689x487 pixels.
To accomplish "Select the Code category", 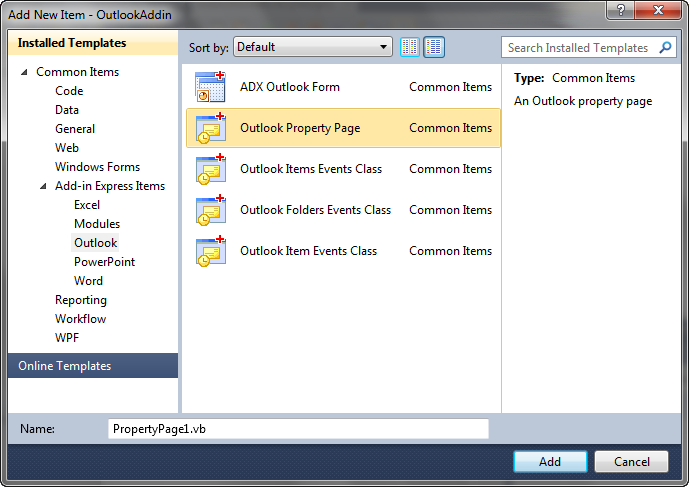I will coord(69,91).
